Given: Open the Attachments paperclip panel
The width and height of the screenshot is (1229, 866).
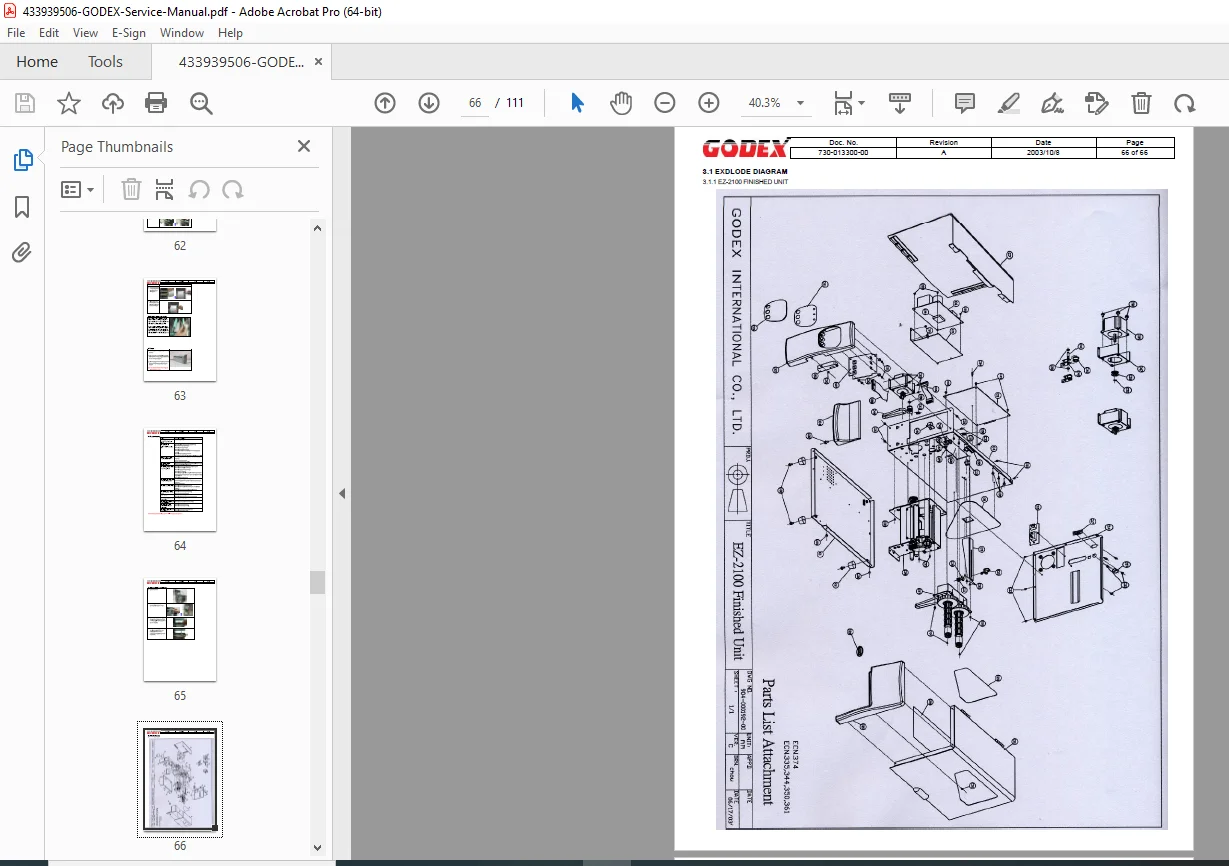Looking at the screenshot, I should (x=22, y=252).
